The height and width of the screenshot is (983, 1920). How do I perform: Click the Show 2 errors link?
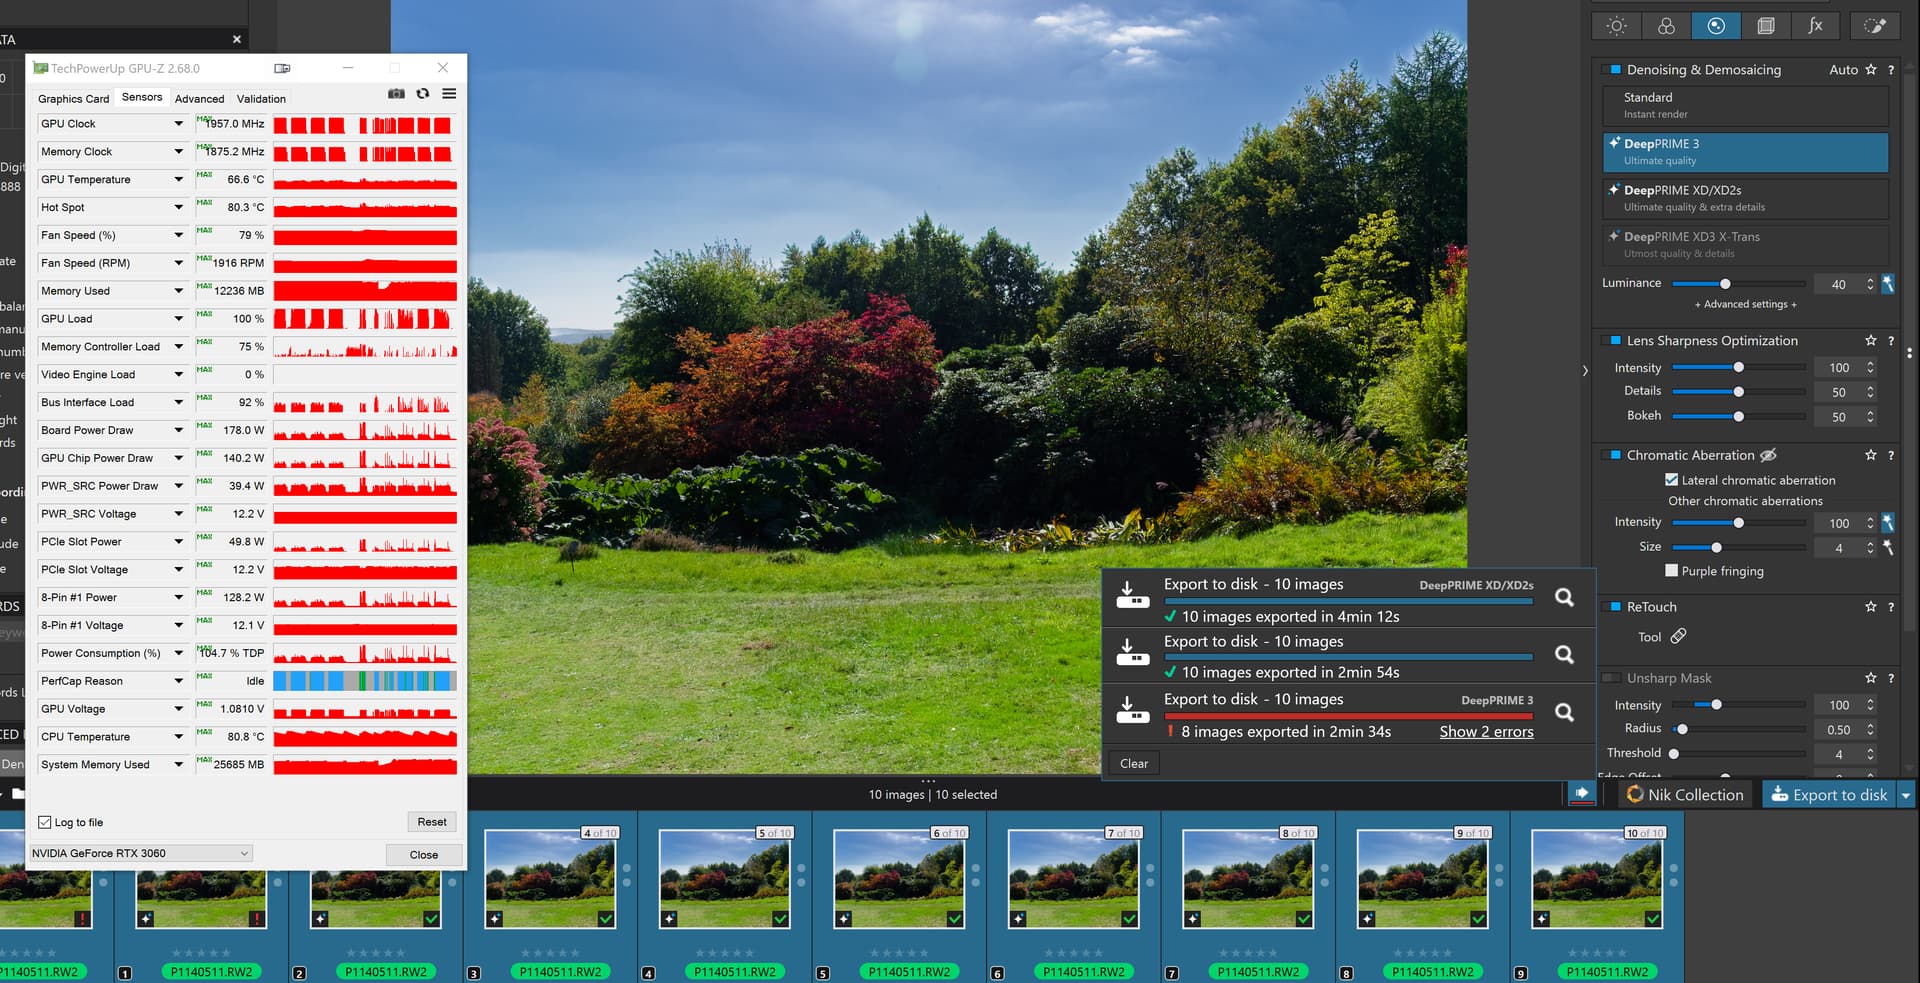tap(1486, 732)
